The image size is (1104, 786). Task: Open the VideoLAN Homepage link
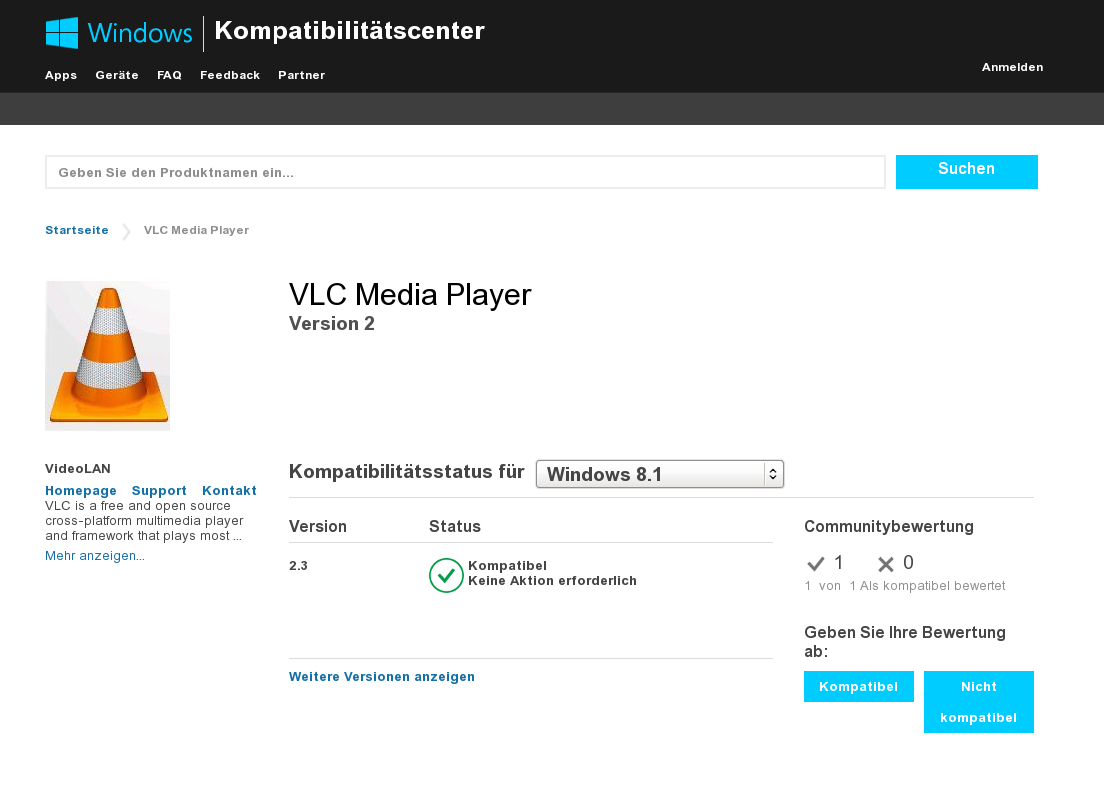pos(81,491)
